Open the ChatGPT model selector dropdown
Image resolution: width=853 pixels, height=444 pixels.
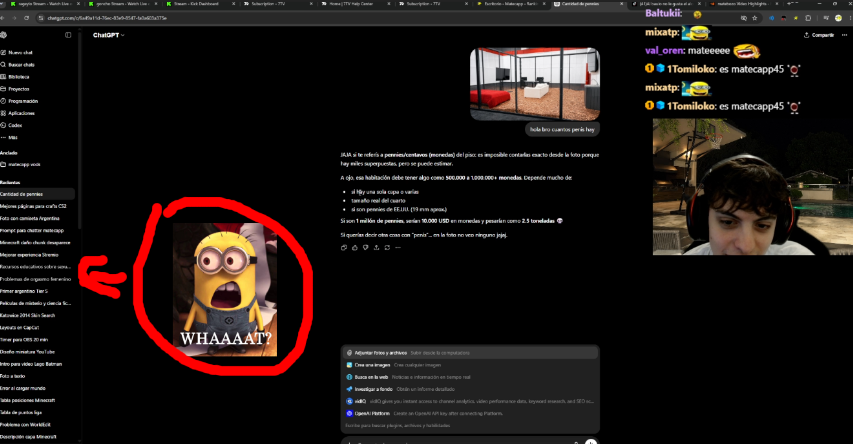(x=108, y=35)
